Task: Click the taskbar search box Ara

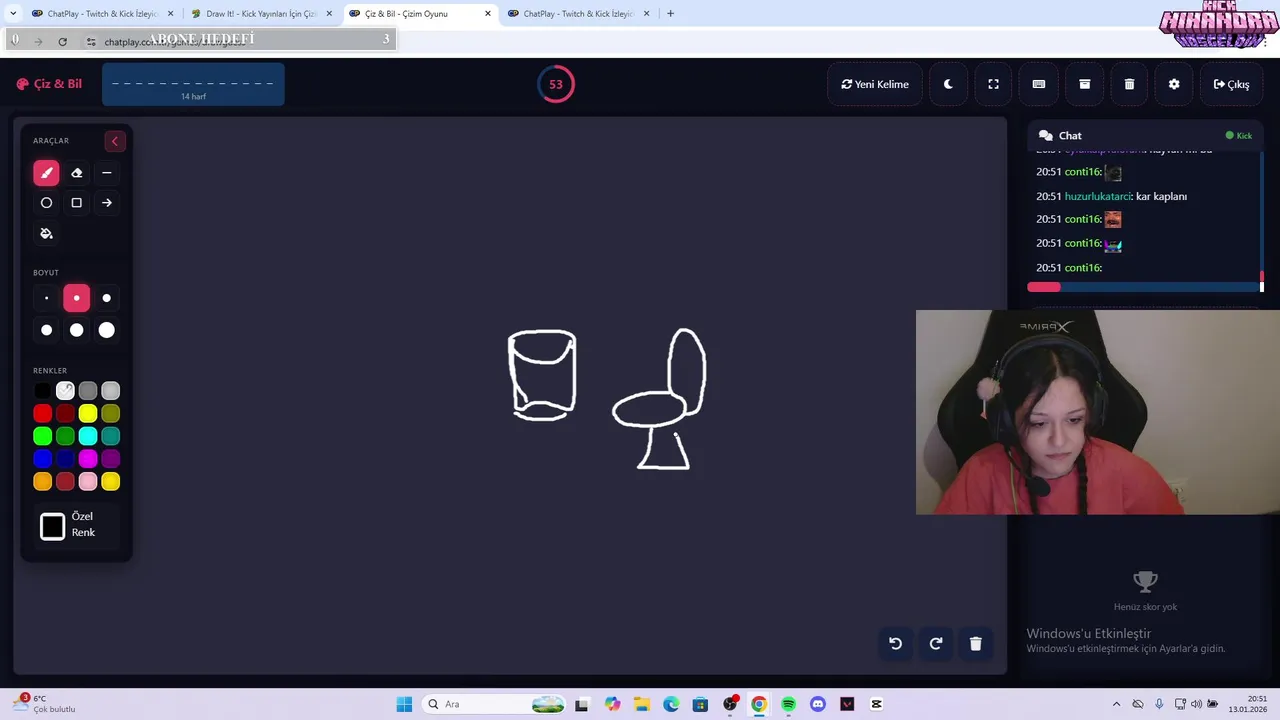Action: point(494,704)
